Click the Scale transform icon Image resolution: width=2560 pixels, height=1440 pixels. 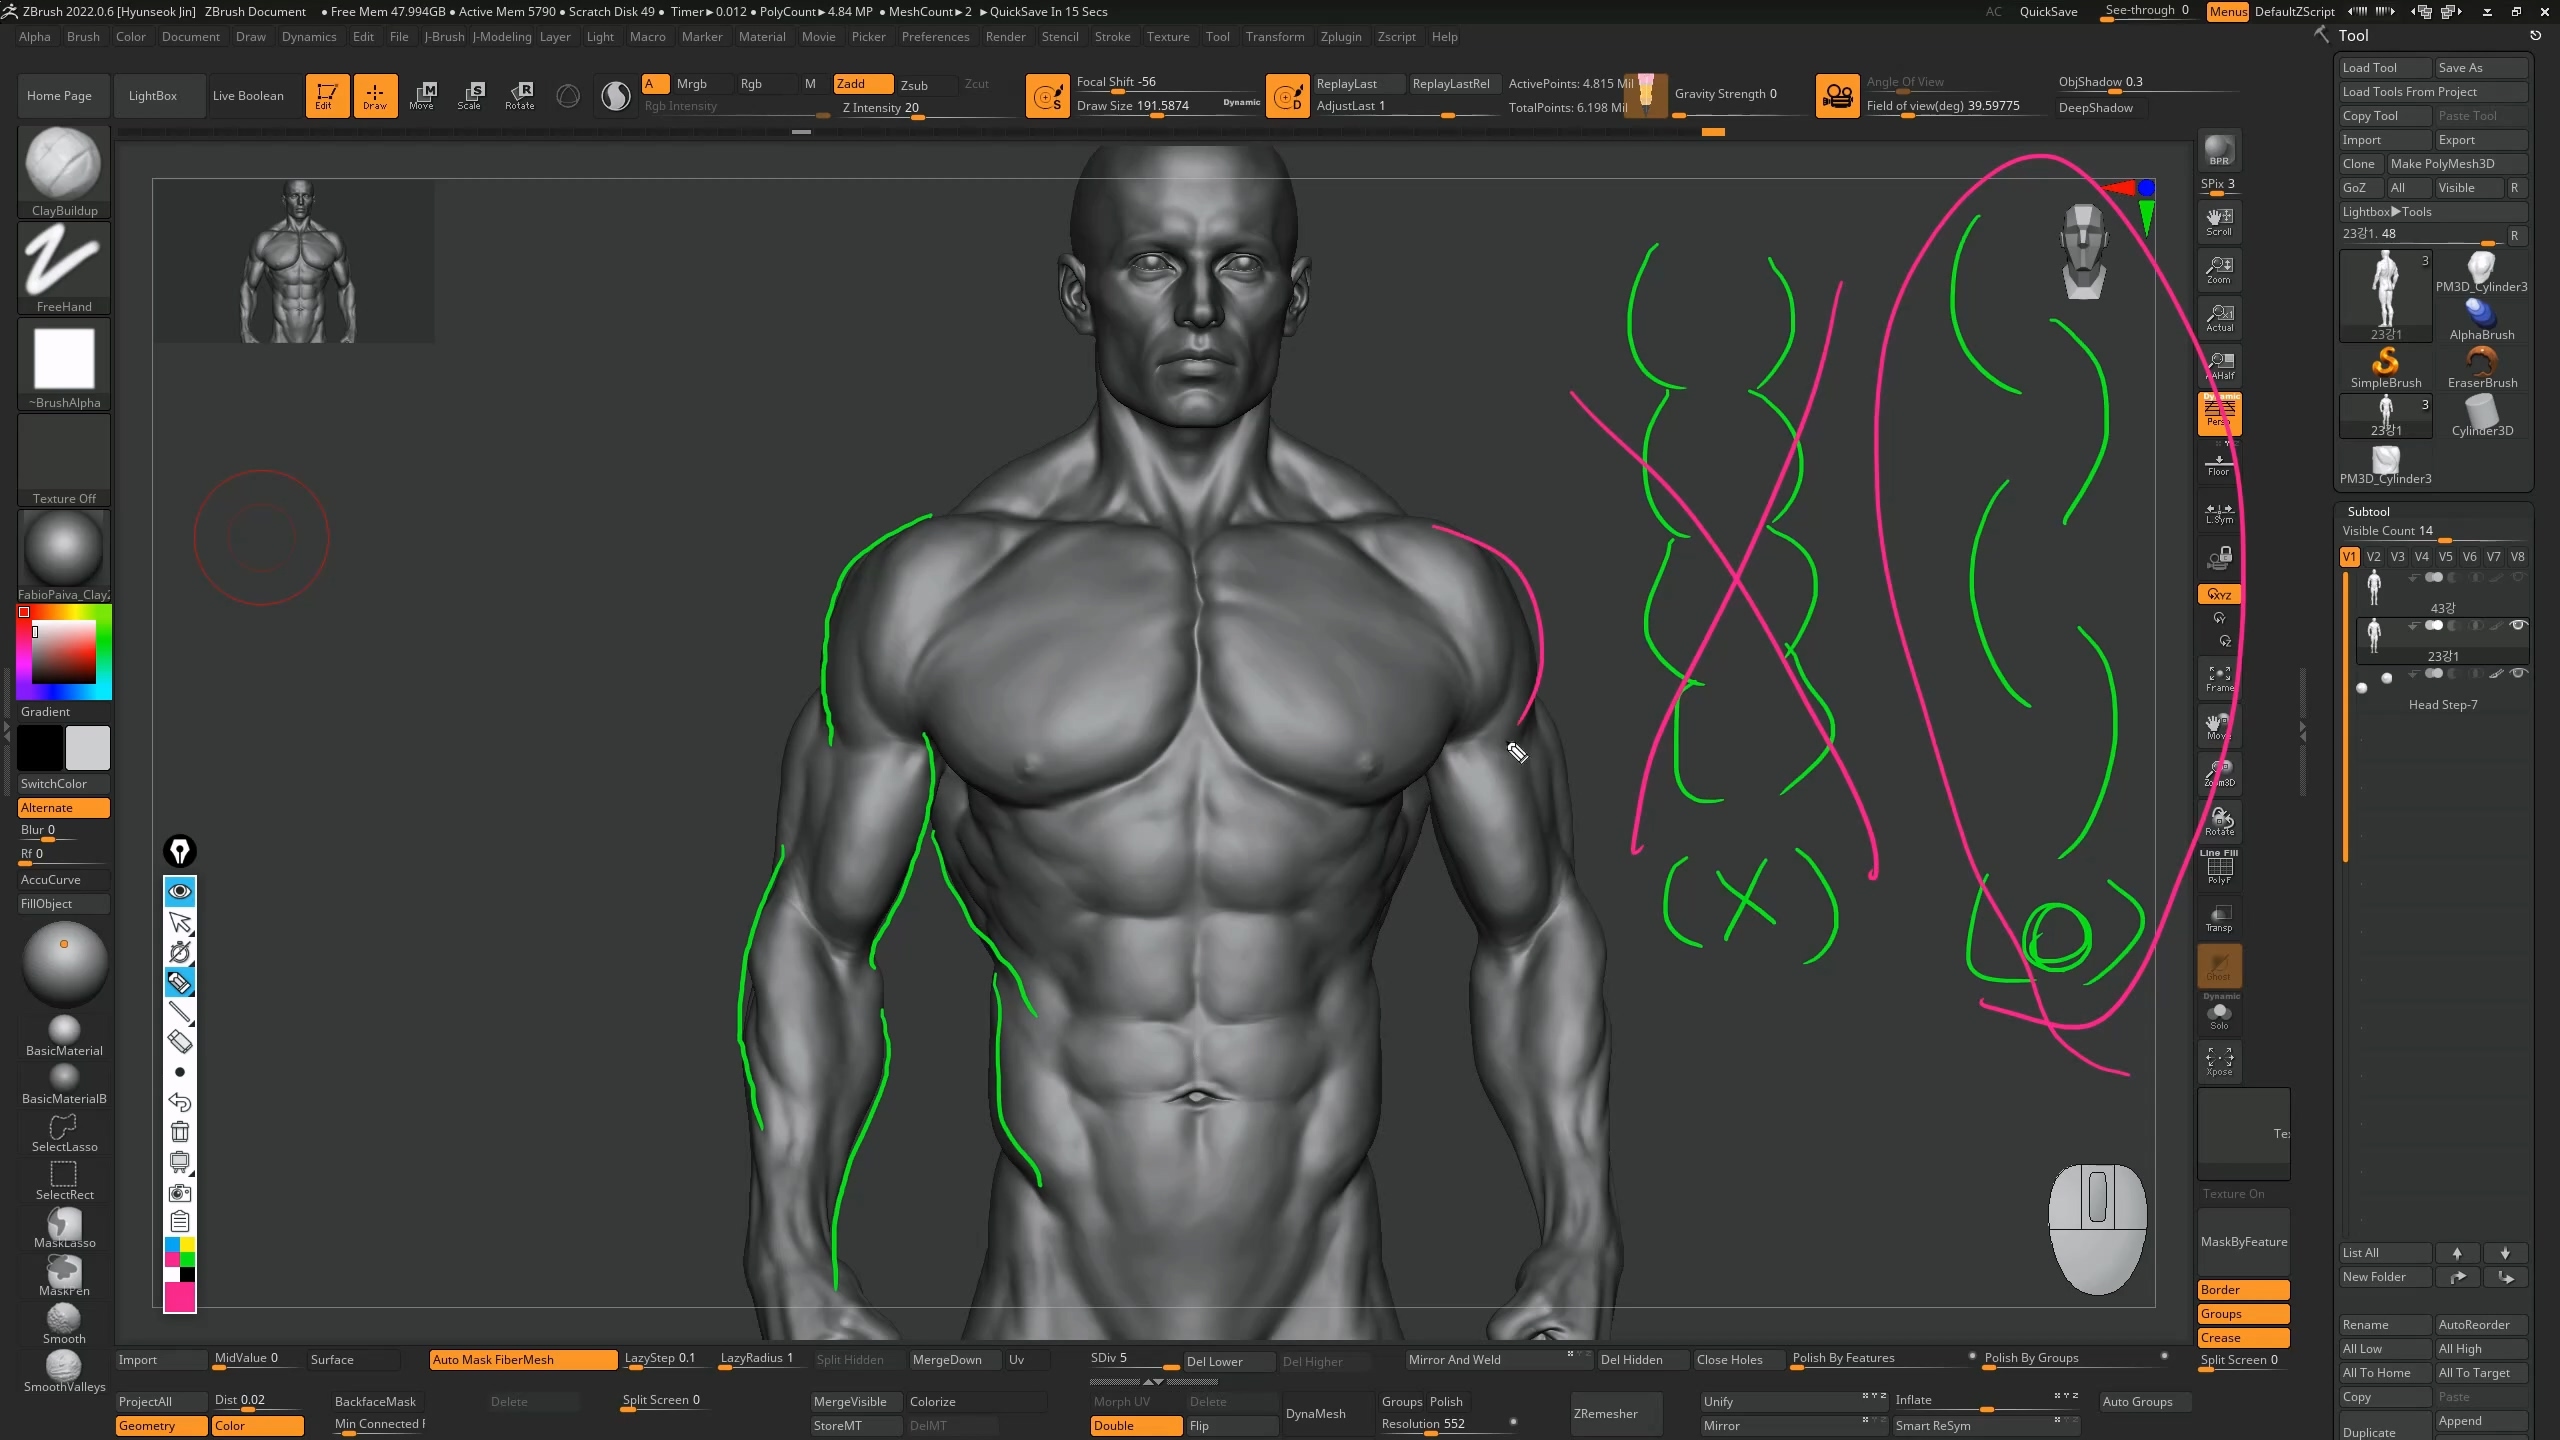point(470,95)
